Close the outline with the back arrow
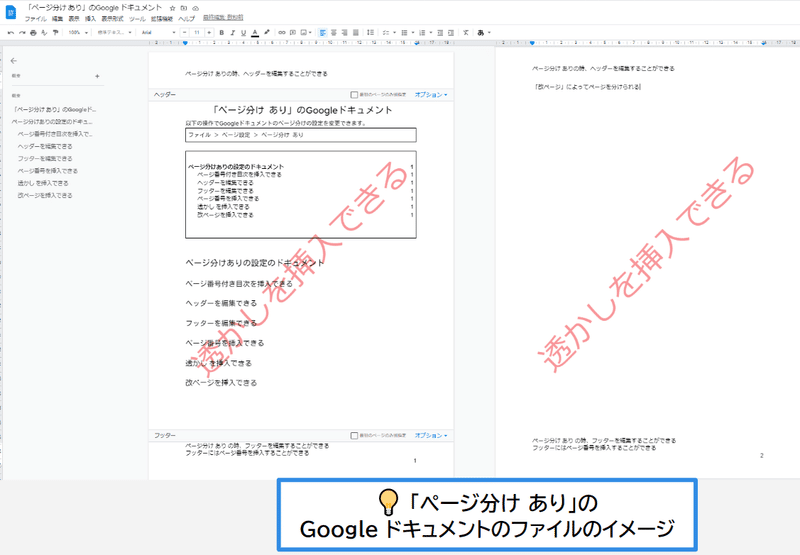 pos(14,61)
